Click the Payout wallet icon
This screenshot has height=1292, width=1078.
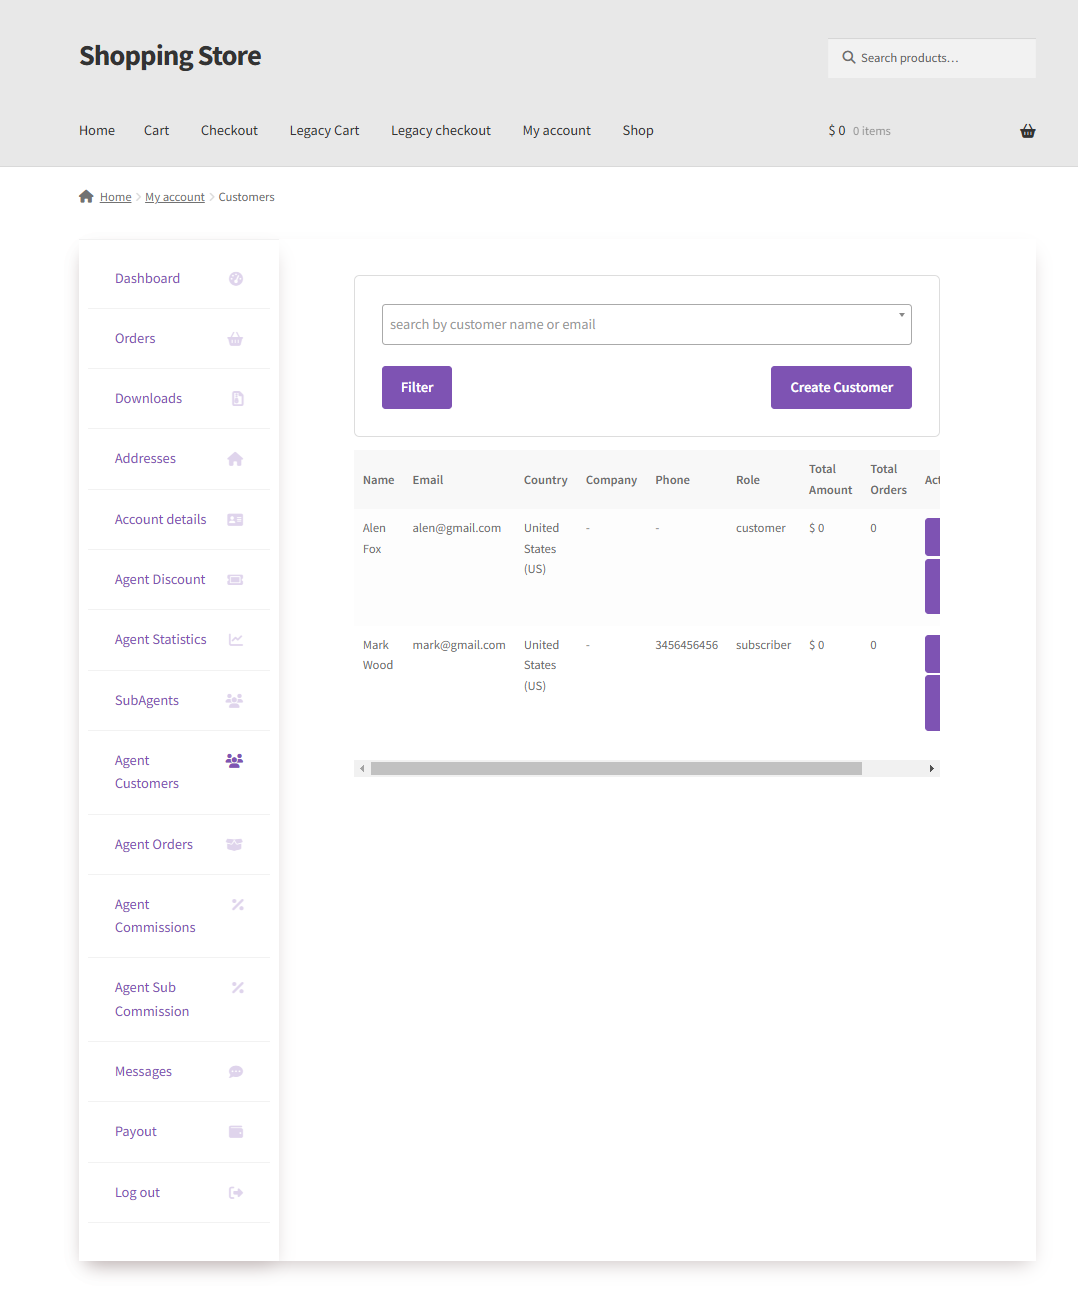pyautogui.click(x=236, y=1132)
